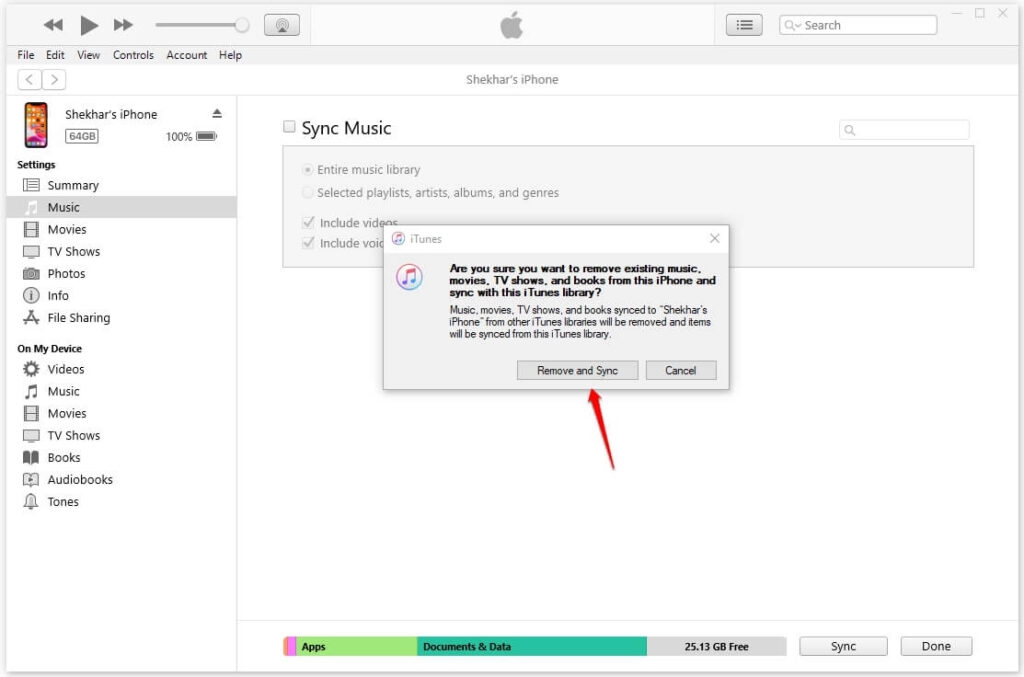Image resolution: width=1024 pixels, height=677 pixels.
Task: Click the Sync button
Action: [843, 646]
